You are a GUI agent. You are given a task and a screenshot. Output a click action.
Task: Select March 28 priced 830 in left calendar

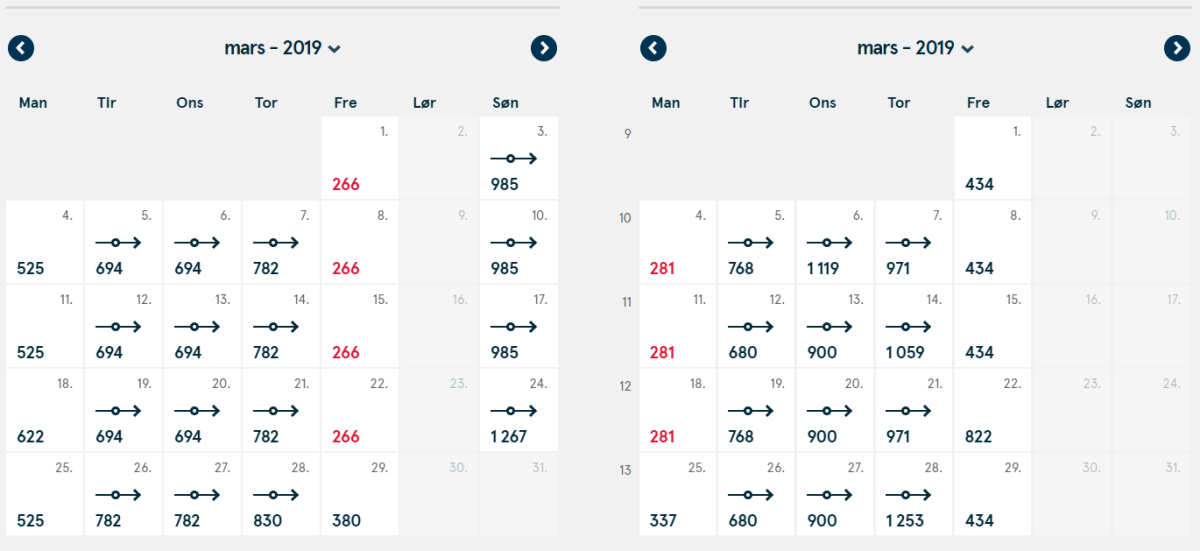click(x=281, y=495)
